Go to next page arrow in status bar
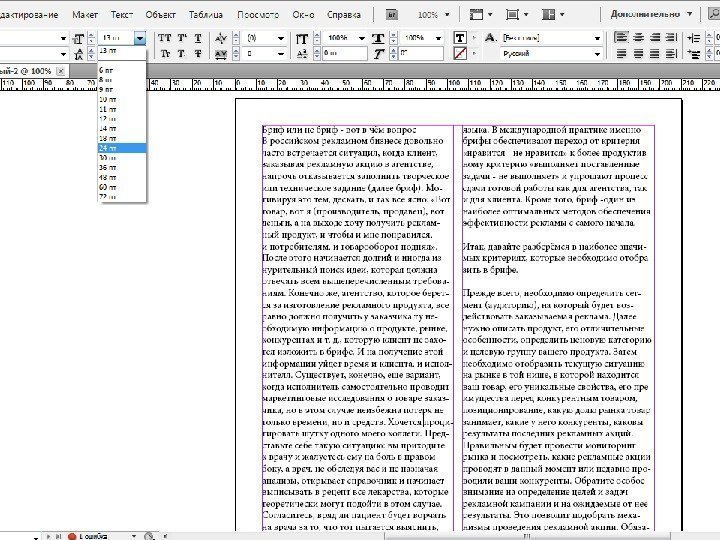720x540 pixels. (x=49, y=536)
